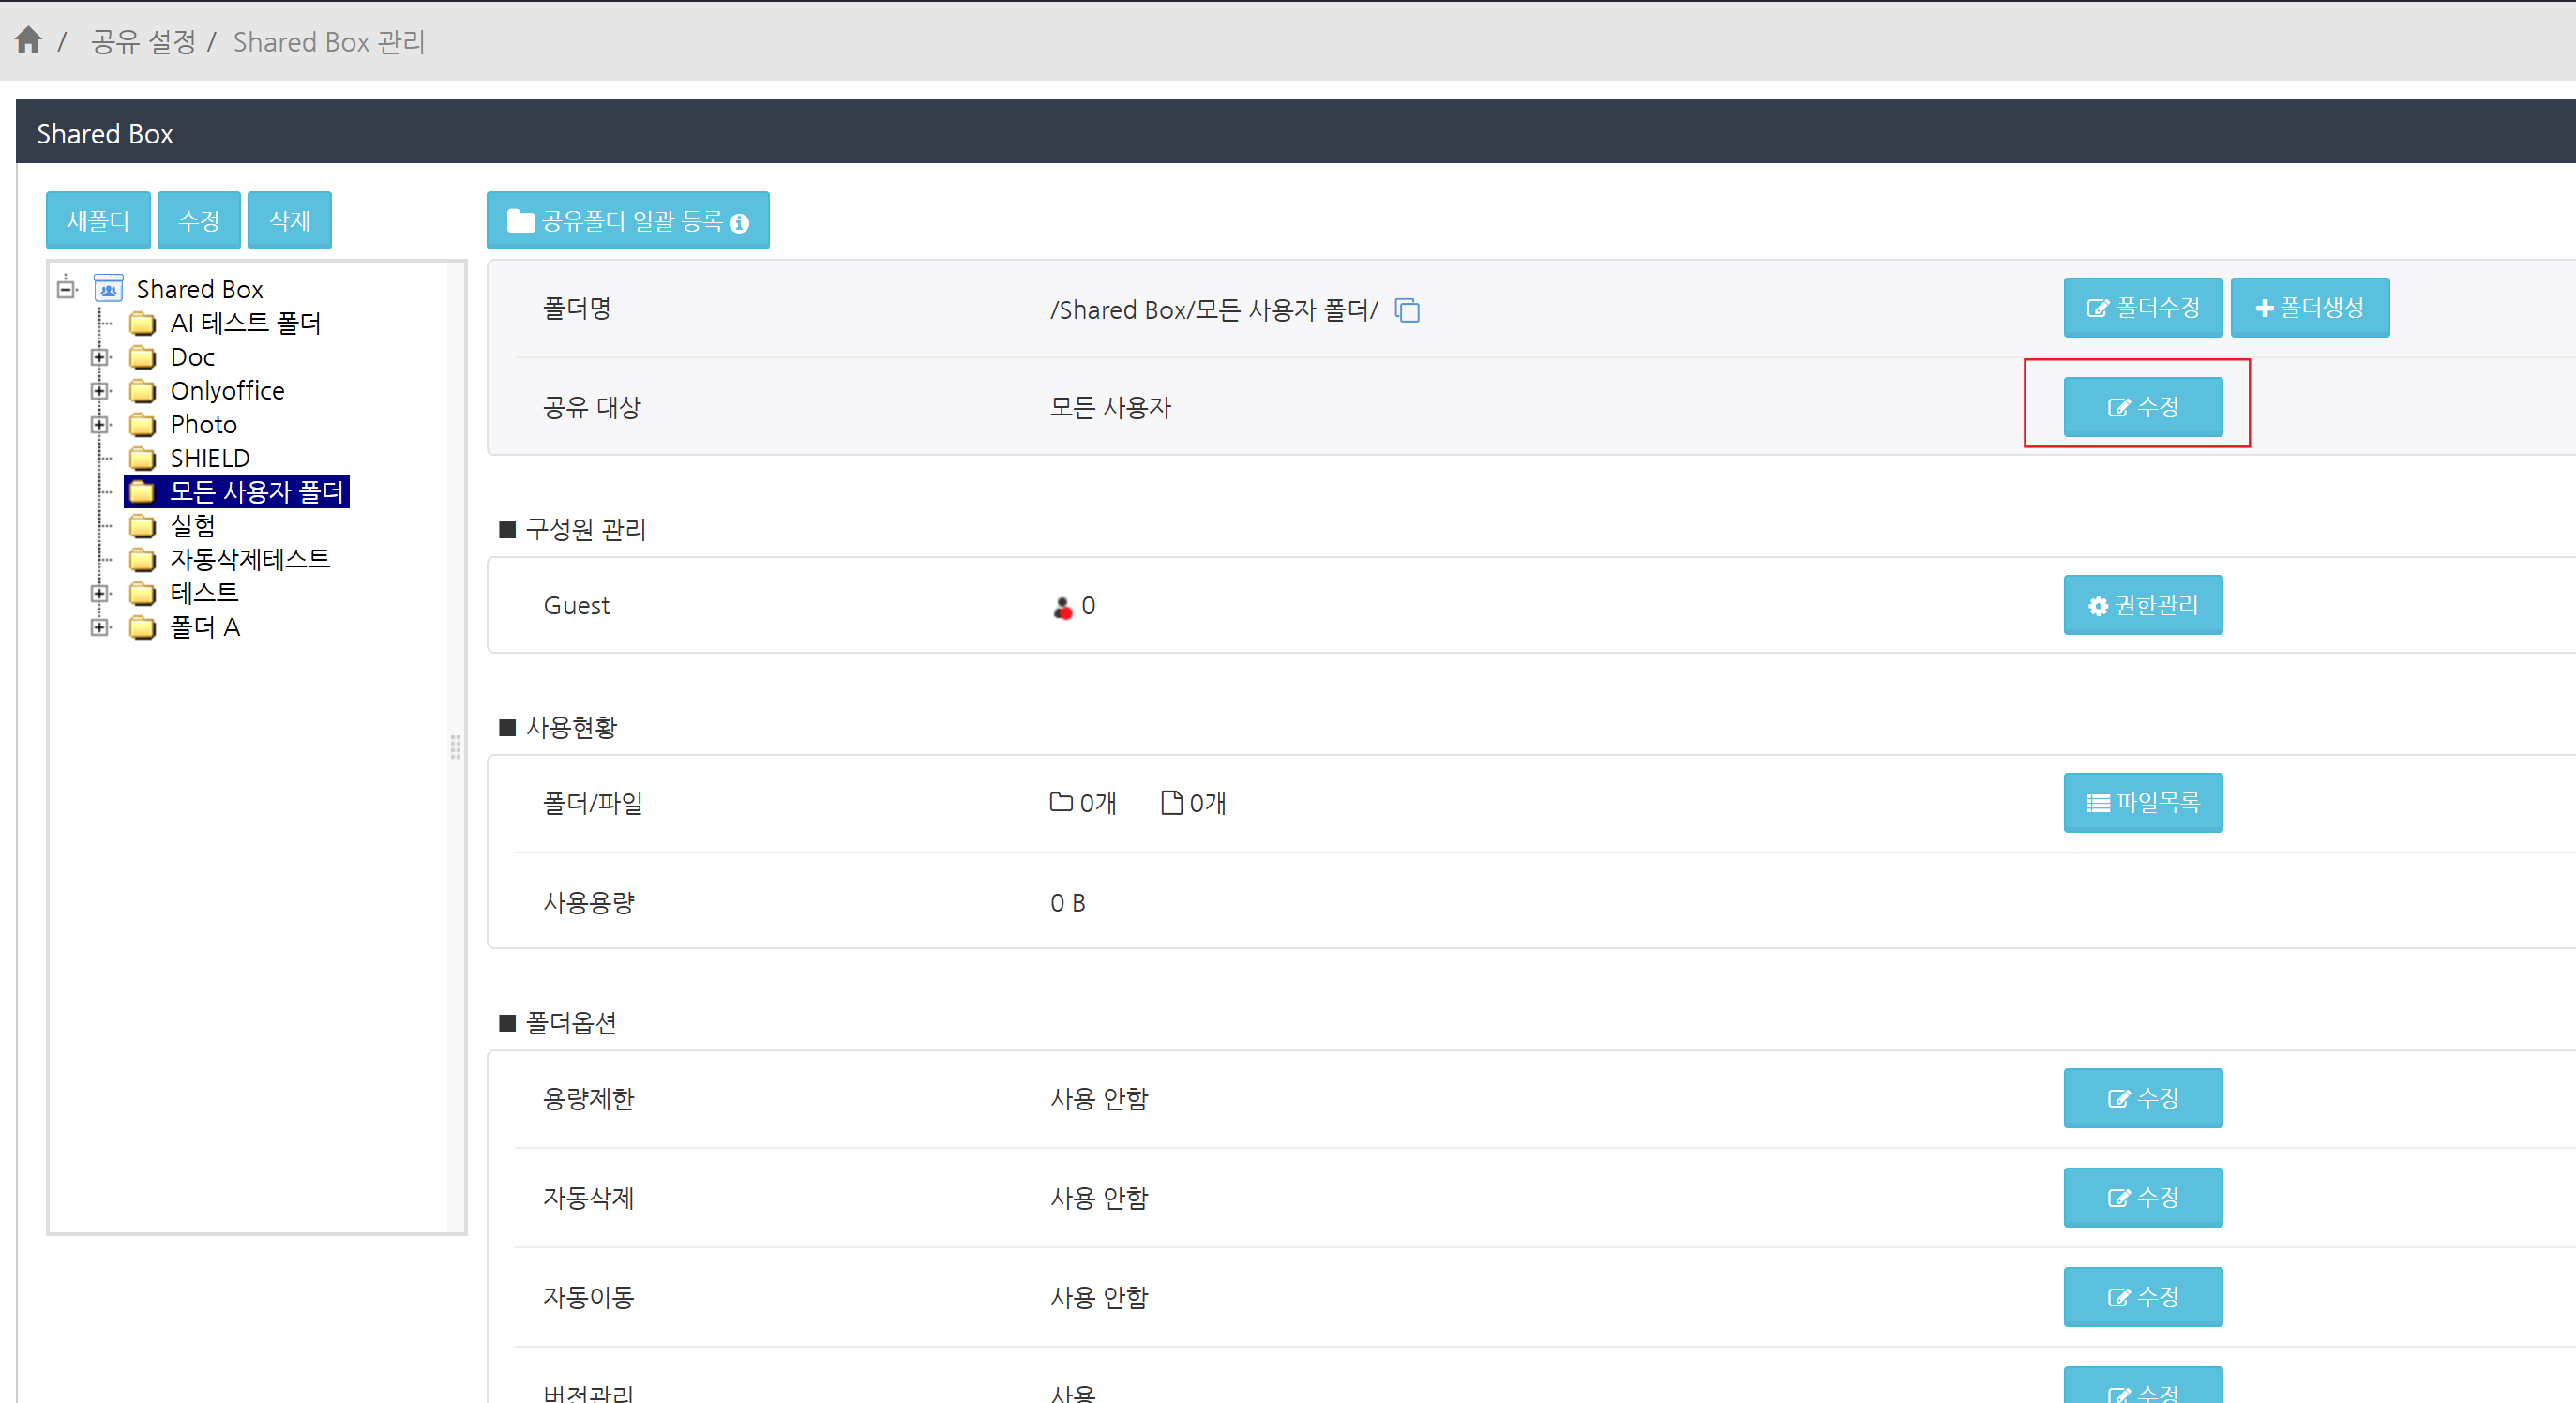
Task: Click the home icon in breadcrumb
Action: coord(28,40)
